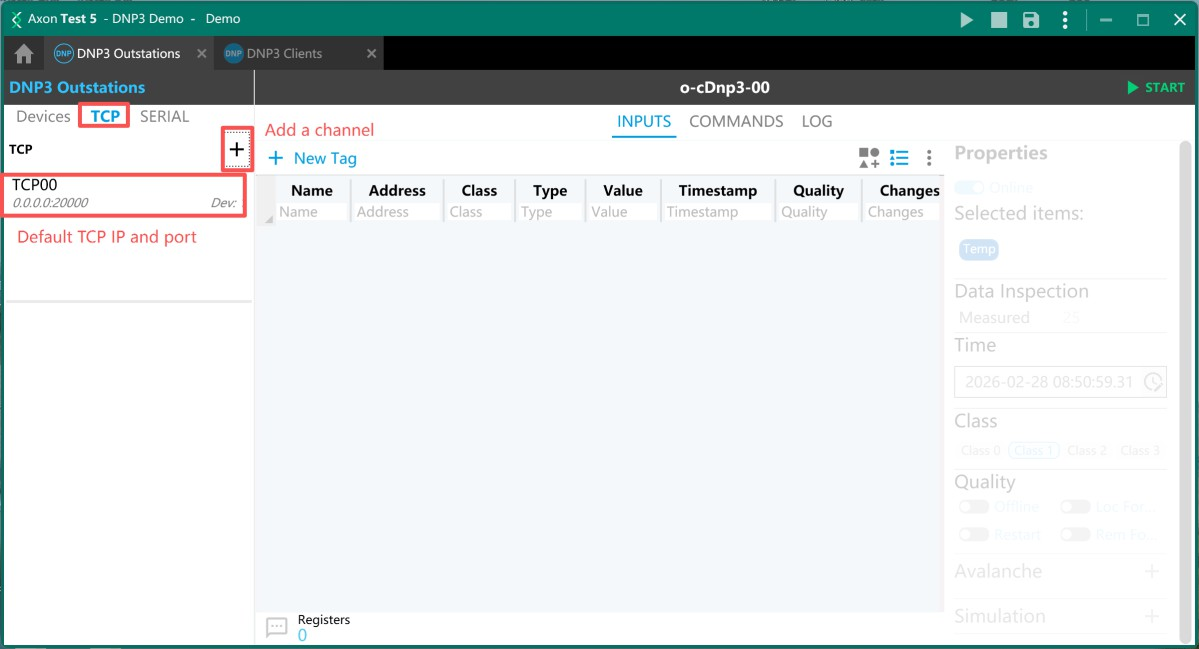Screen dimensions: 1199x649
Task: Click the Home icon tab
Action: pyautogui.click(x=24, y=54)
